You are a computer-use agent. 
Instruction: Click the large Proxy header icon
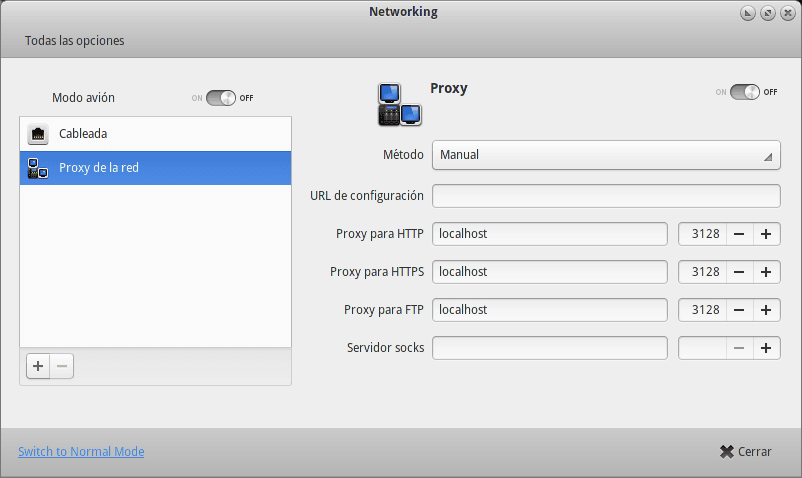pos(400,104)
